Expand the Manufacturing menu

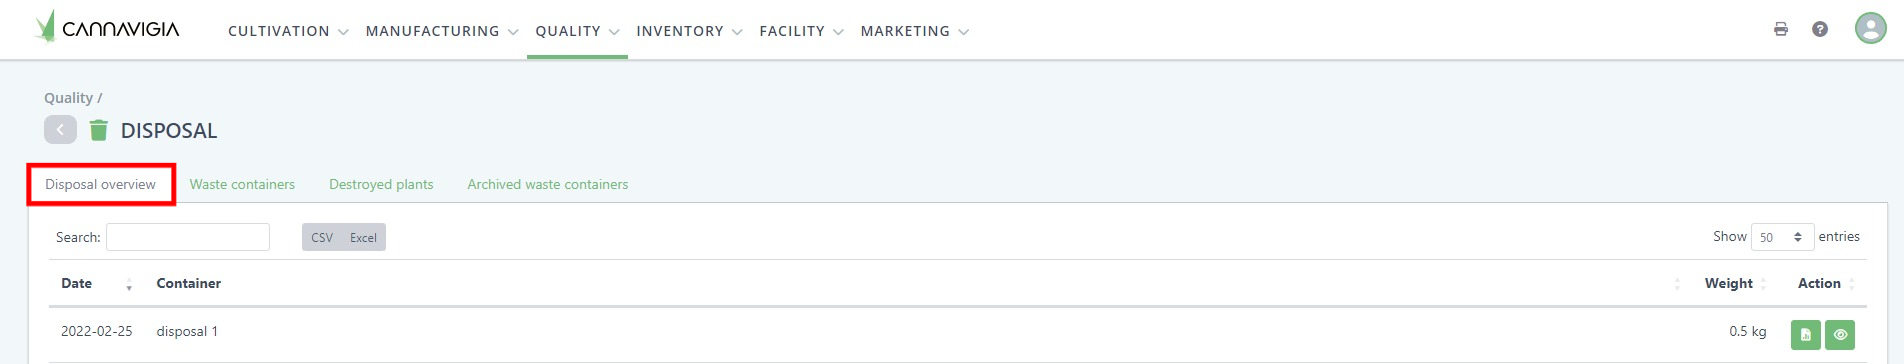tap(442, 31)
